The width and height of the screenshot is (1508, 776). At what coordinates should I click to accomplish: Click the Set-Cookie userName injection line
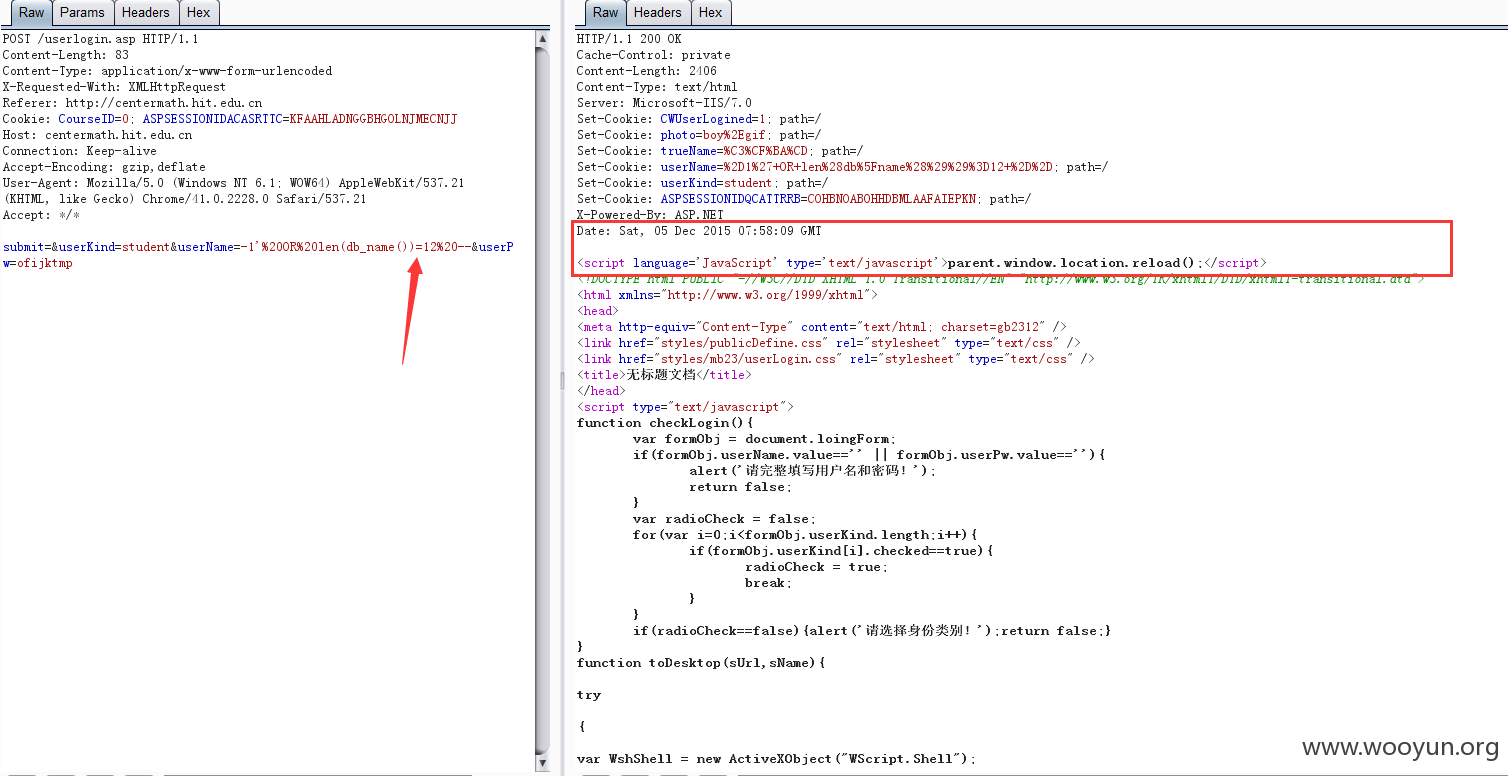[842, 167]
